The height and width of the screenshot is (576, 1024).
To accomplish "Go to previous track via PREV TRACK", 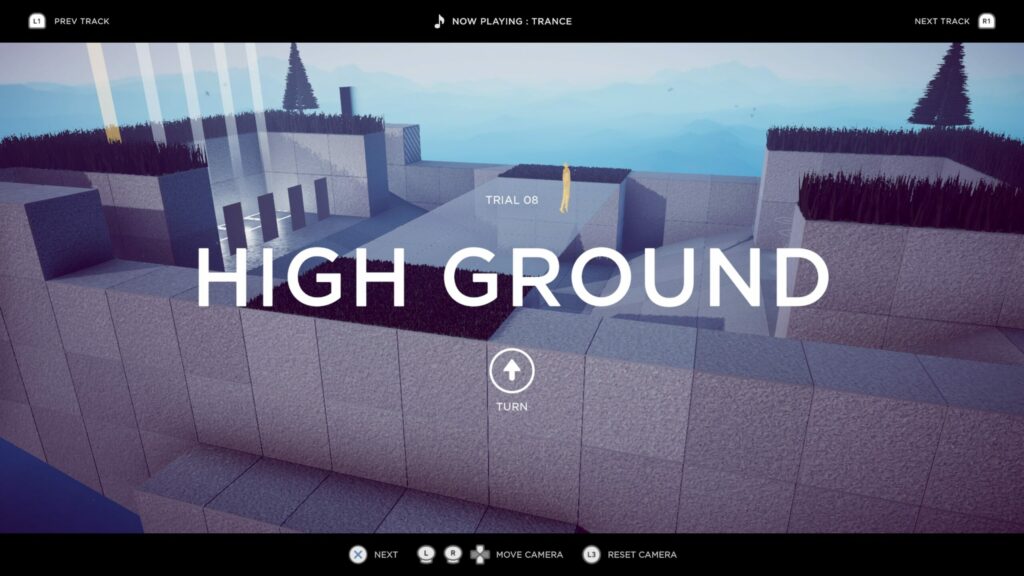I will click(x=82, y=21).
